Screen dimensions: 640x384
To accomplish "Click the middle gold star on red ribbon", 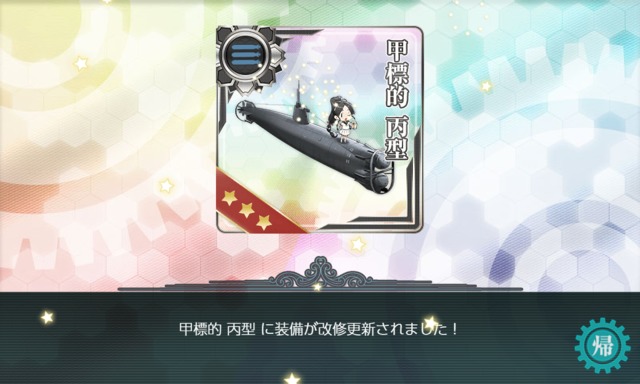I will (247, 210).
